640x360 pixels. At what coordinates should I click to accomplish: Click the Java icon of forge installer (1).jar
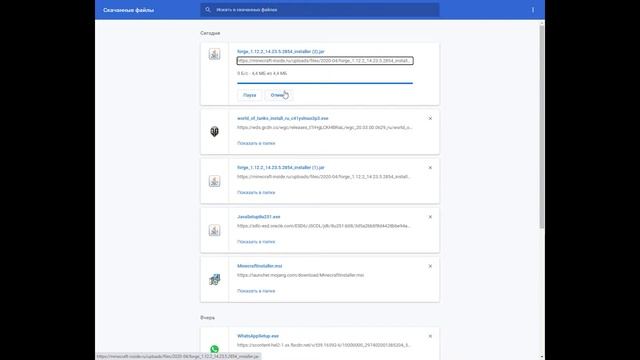[214, 181]
